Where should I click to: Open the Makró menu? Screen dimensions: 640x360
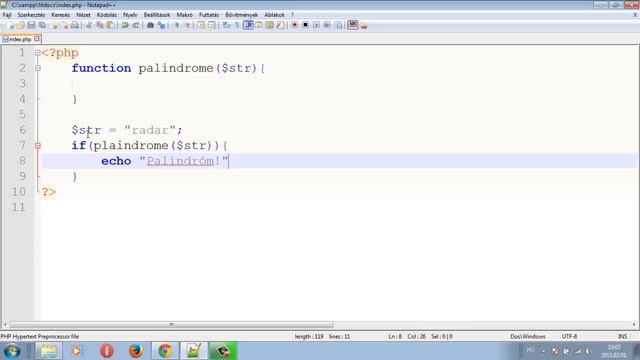click(x=184, y=15)
